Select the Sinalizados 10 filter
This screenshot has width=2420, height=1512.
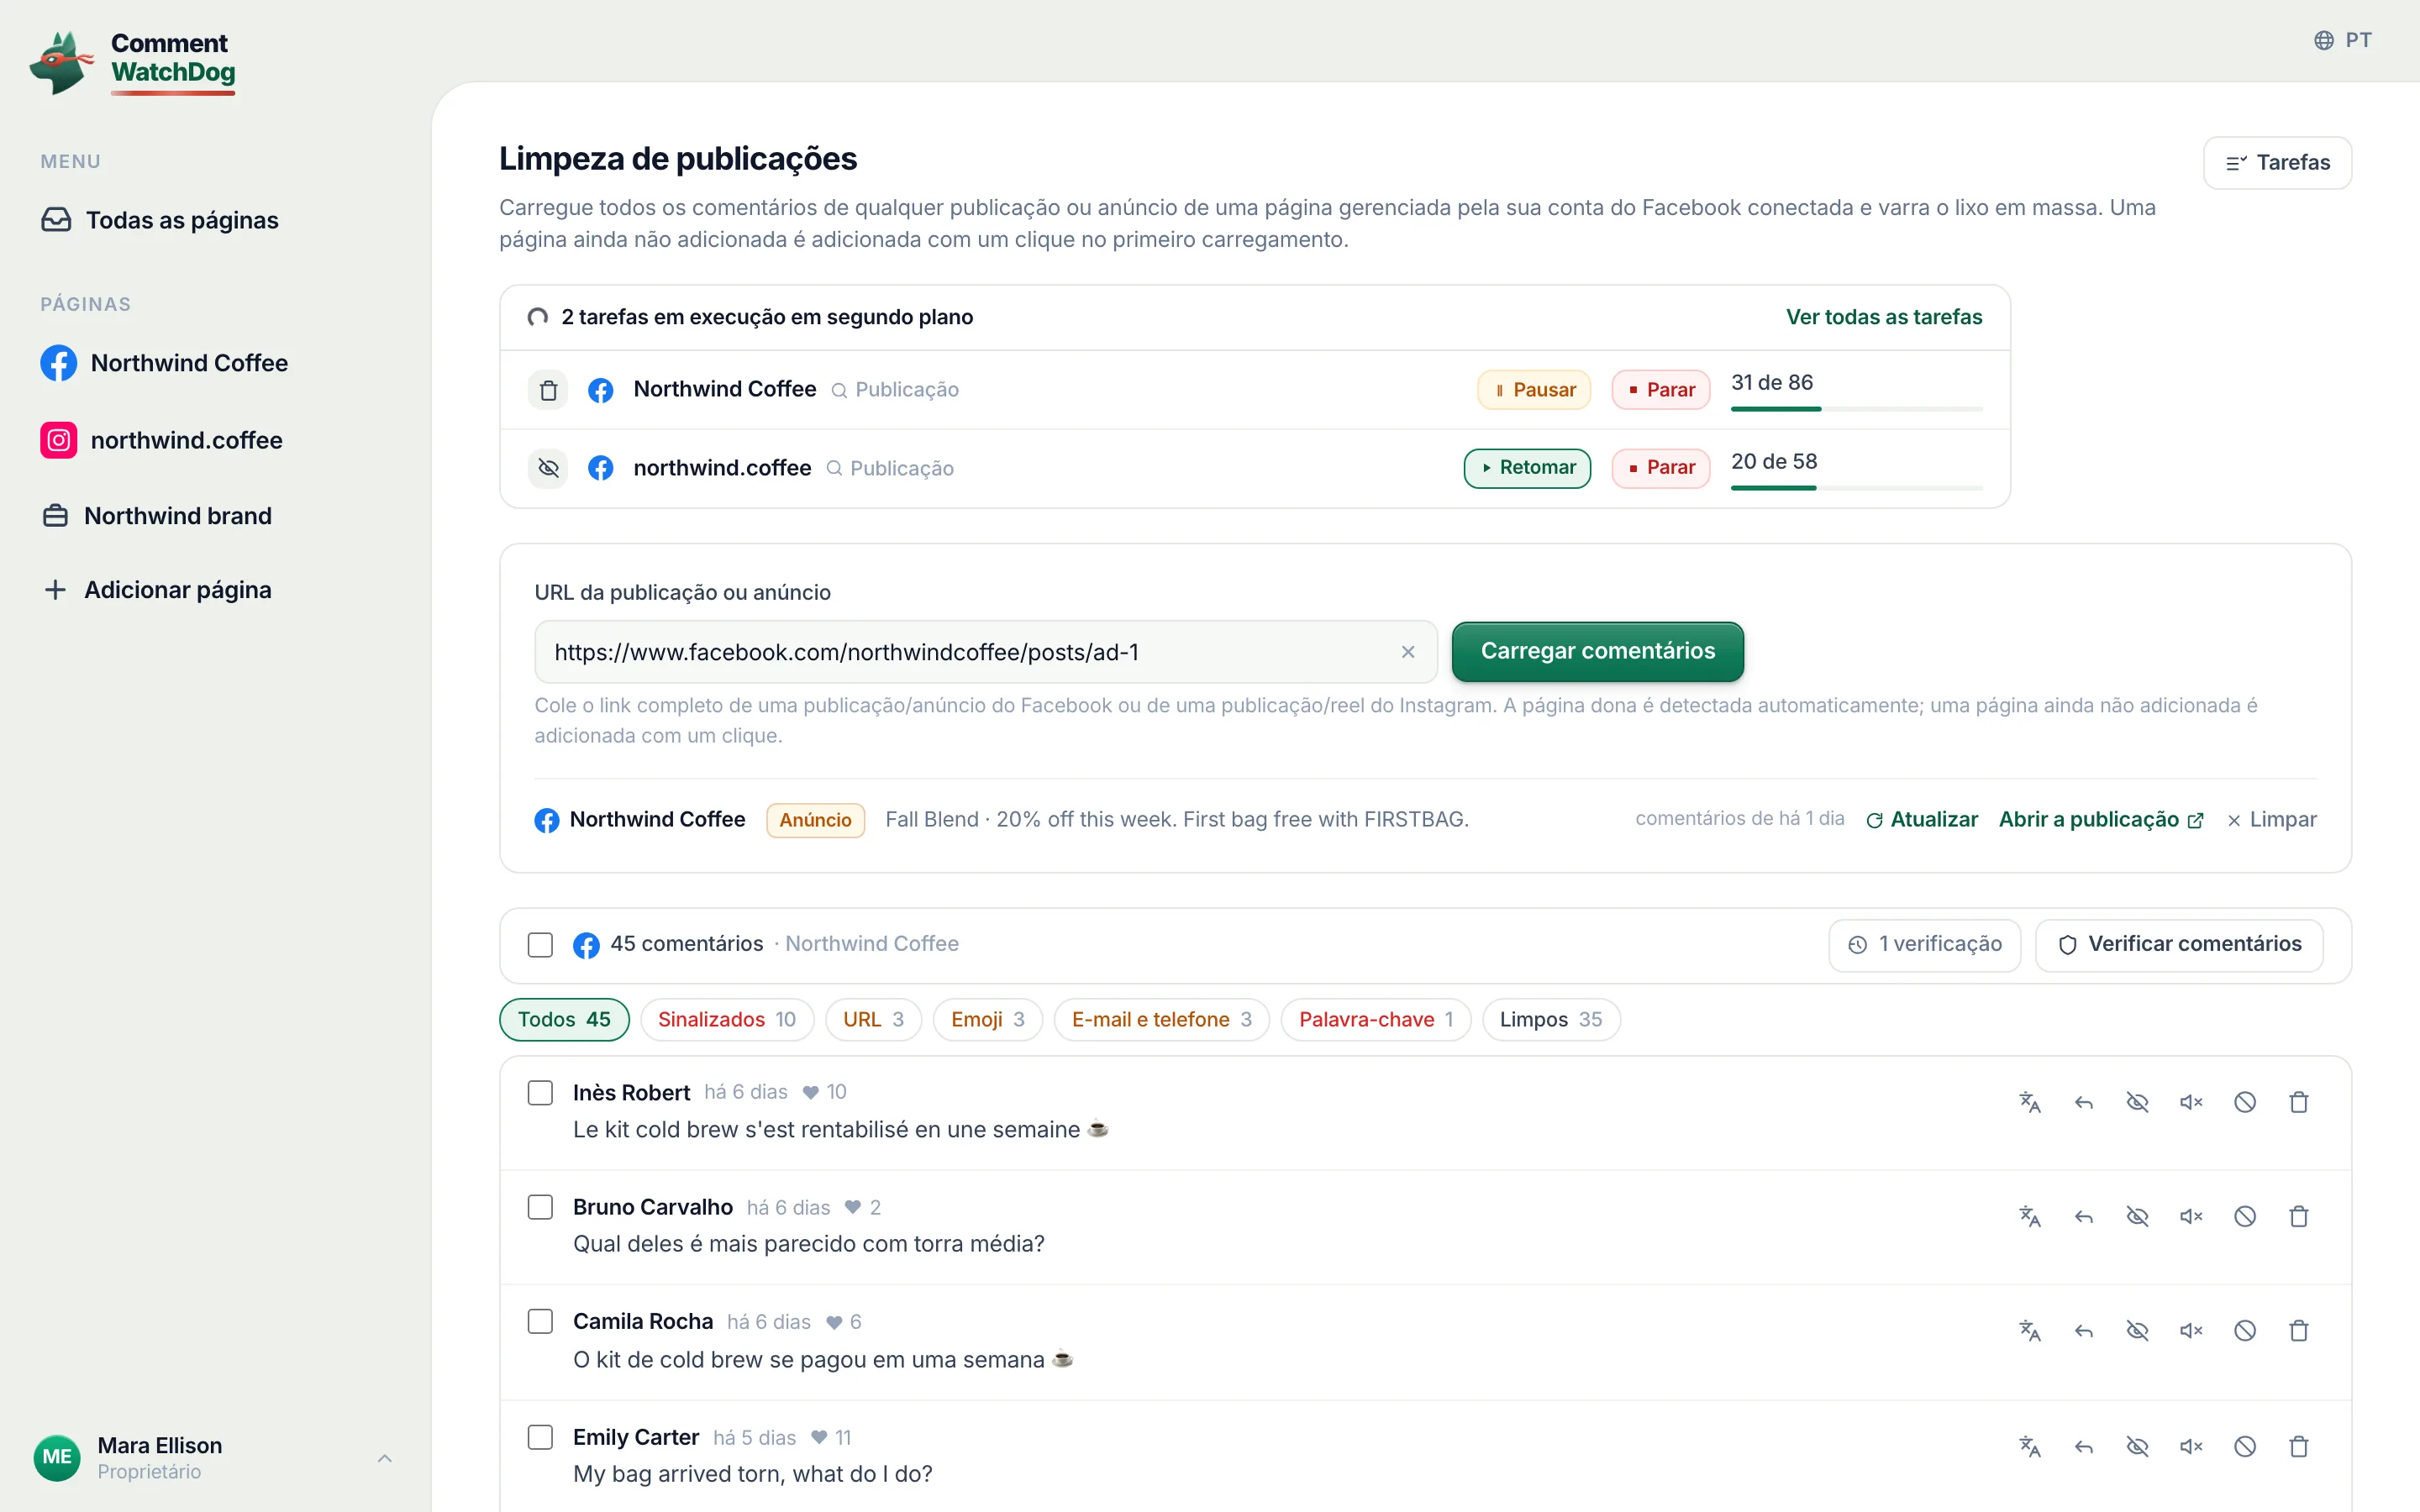pyautogui.click(x=727, y=1019)
